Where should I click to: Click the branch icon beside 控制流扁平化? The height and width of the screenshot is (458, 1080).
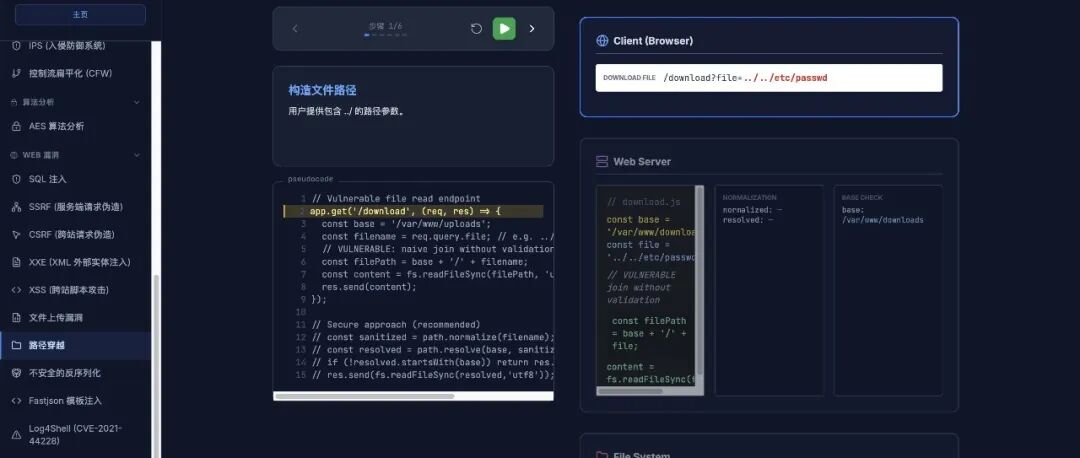17,73
